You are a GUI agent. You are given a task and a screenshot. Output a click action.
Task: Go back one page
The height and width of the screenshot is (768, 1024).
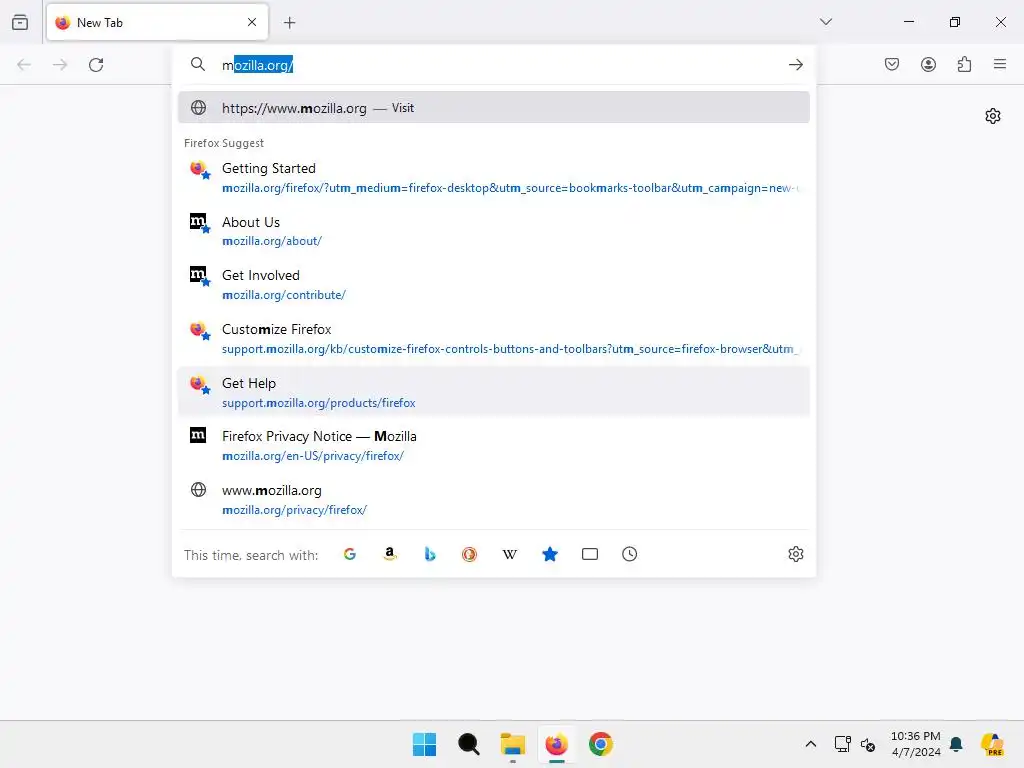(x=24, y=65)
